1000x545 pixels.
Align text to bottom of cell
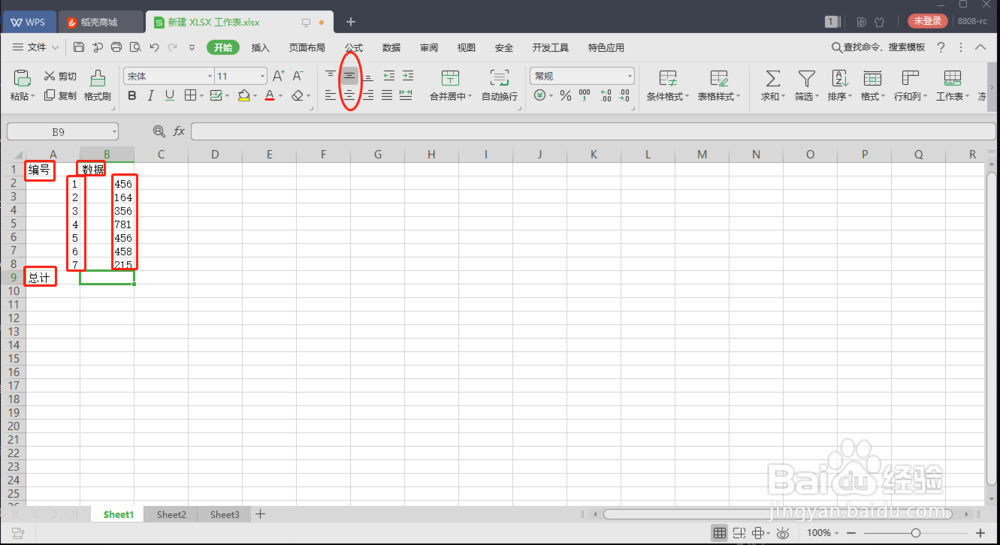pyautogui.click(x=368, y=76)
